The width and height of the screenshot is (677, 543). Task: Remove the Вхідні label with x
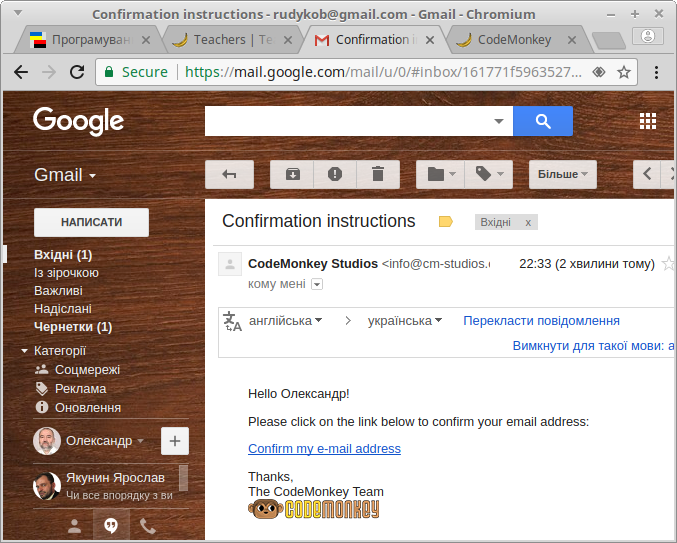528,222
